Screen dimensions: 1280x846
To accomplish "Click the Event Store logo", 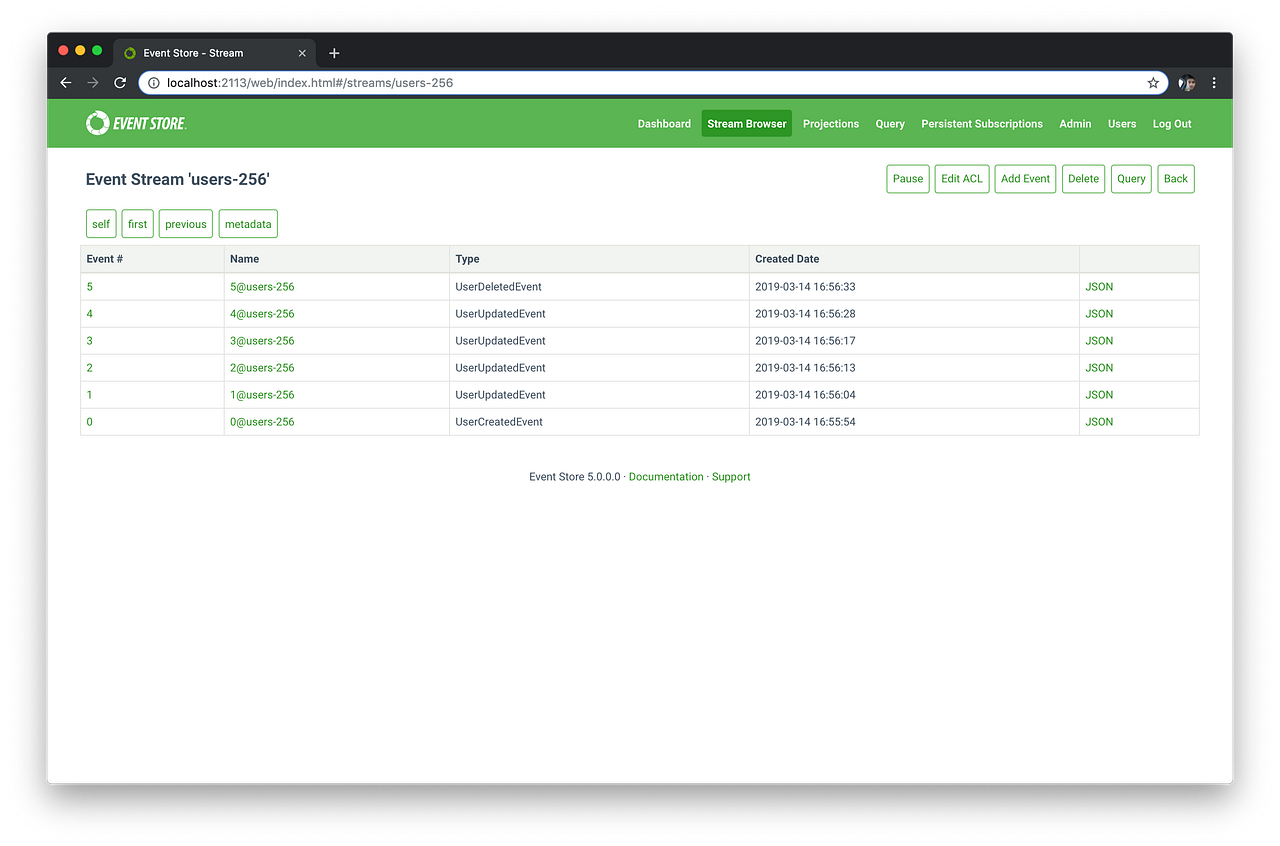I will tap(135, 123).
